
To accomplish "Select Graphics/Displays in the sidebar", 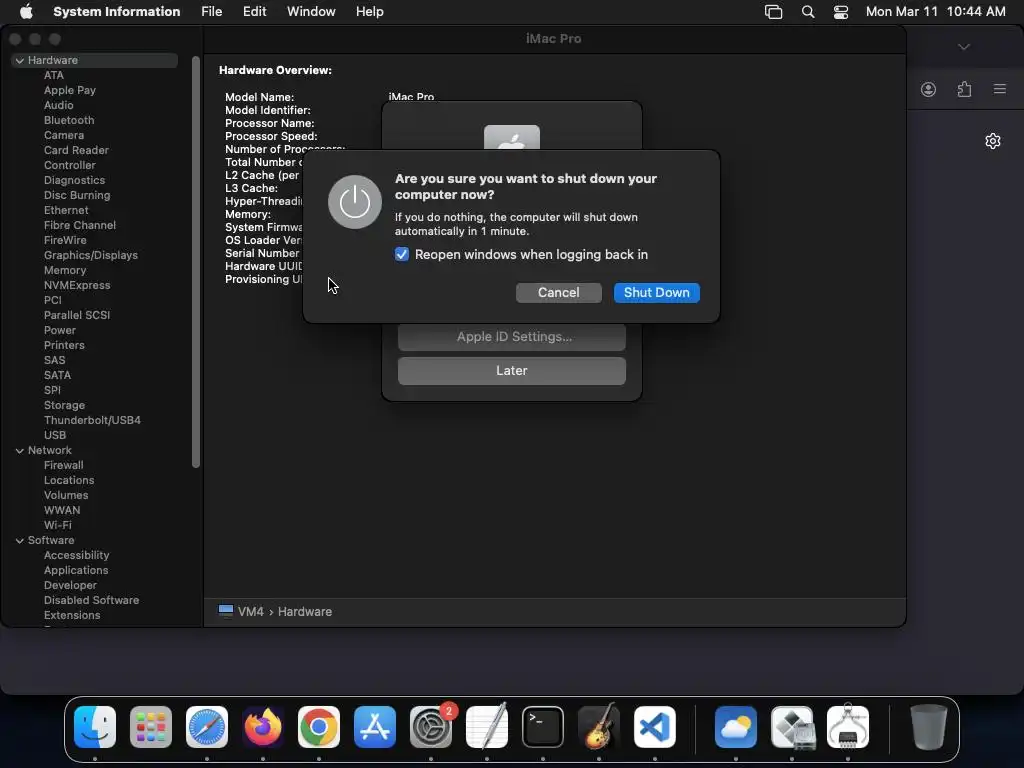I will (x=91, y=255).
